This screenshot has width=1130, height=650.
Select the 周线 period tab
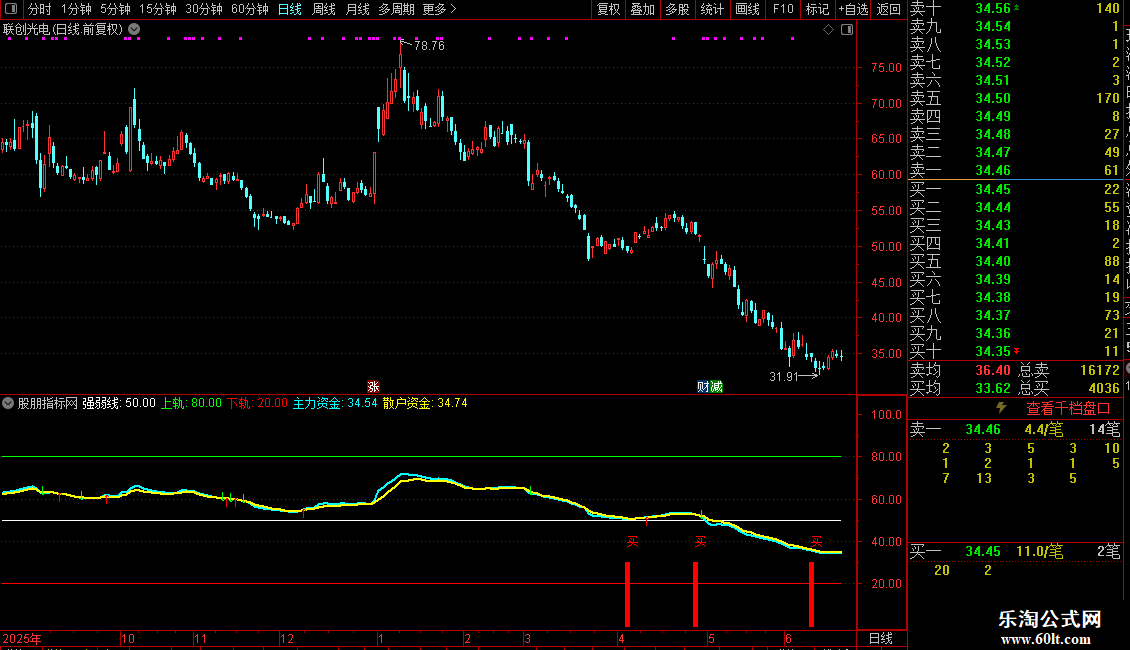click(324, 9)
